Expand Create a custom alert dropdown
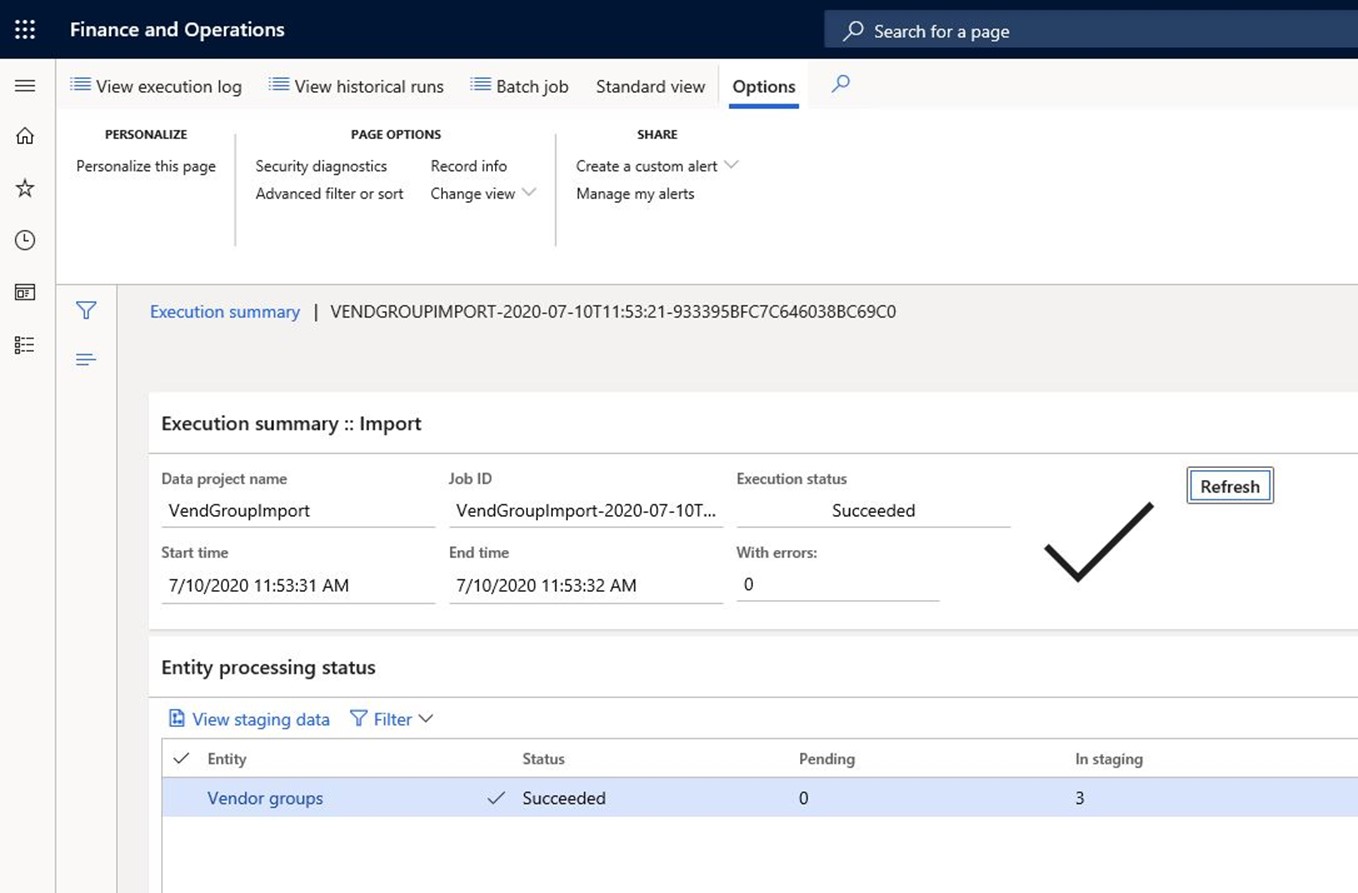Screen dimensions: 1358x893 657,166
